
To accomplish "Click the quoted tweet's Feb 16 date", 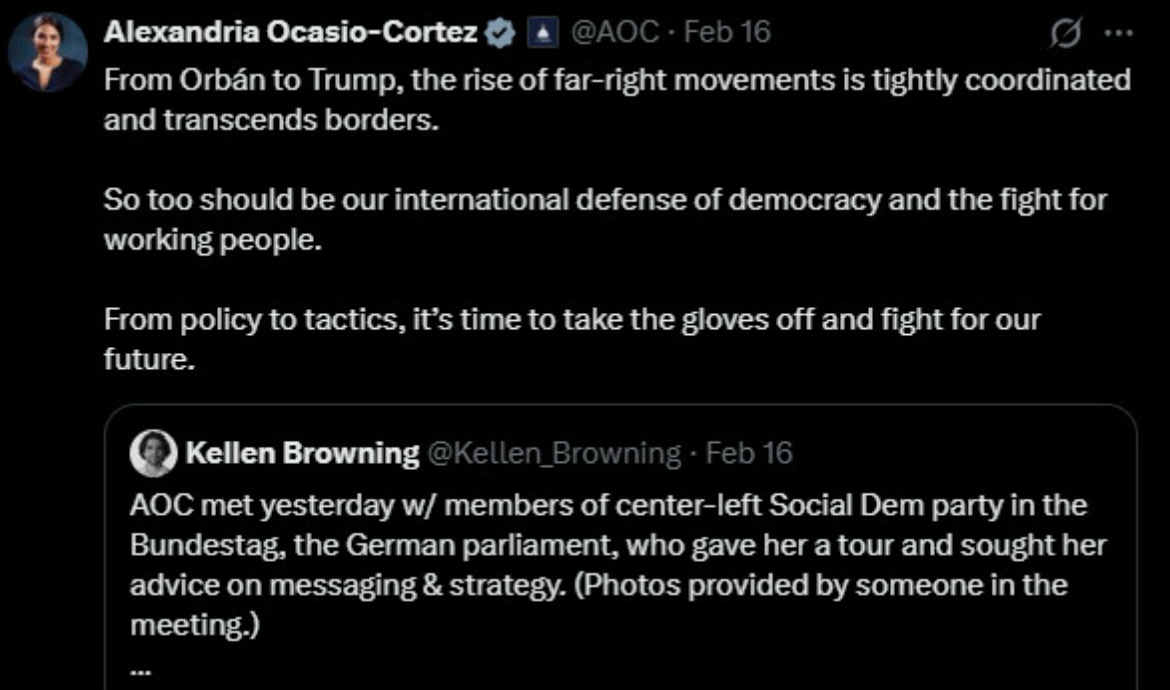I will (x=749, y=454).
